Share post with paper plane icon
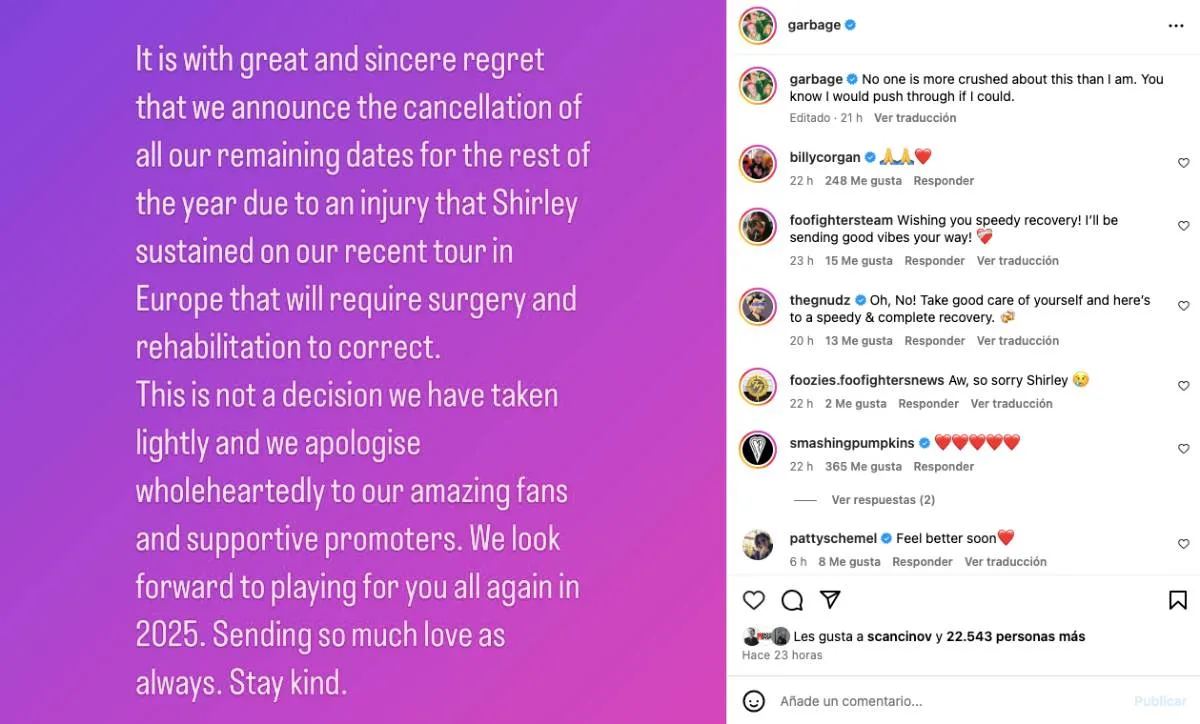The image size is (1200, 724). [830, 600]
